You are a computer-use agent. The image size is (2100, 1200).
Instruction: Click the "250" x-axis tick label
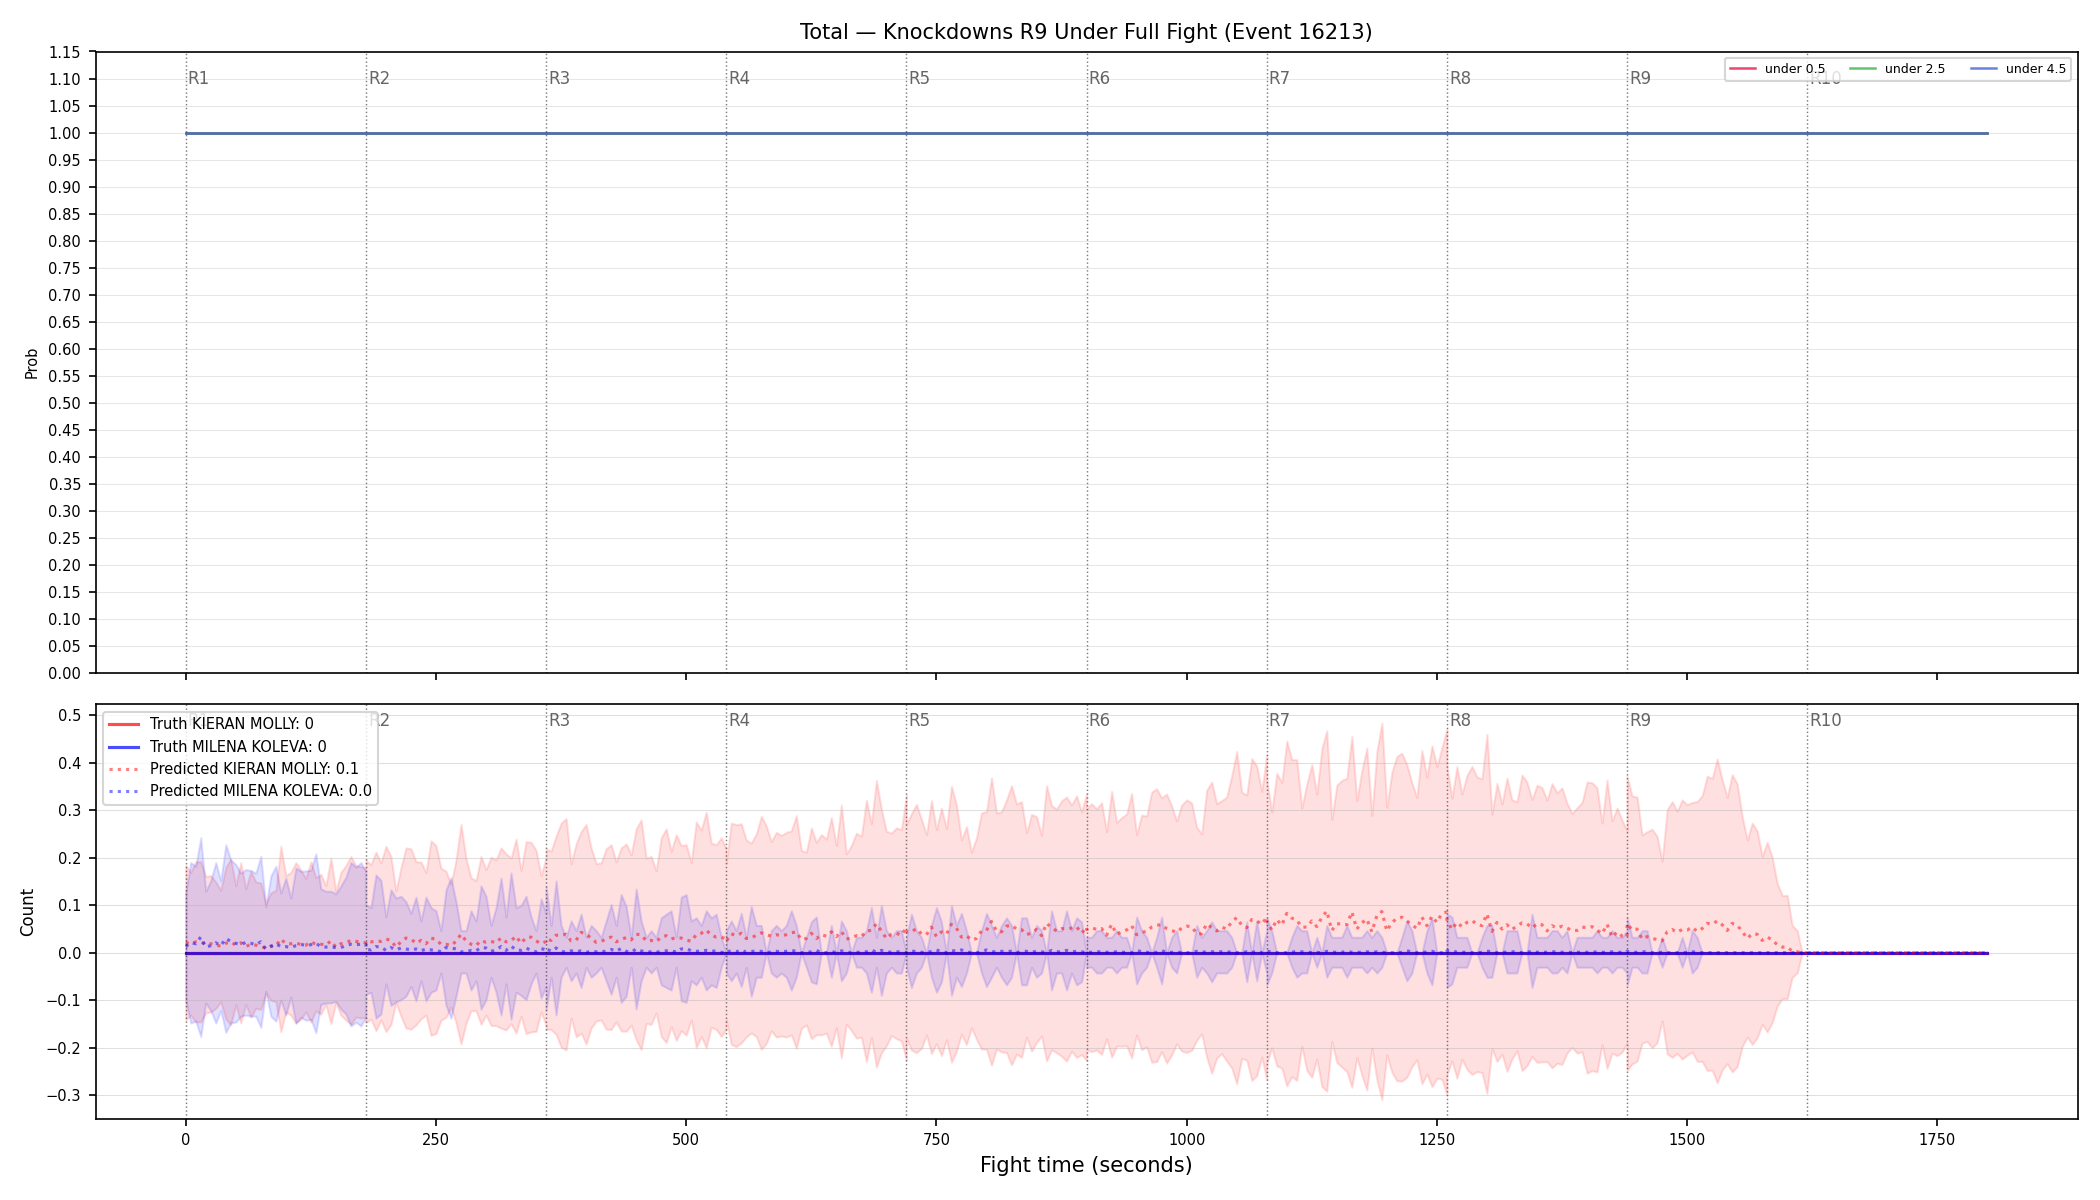click(435, 1139)
